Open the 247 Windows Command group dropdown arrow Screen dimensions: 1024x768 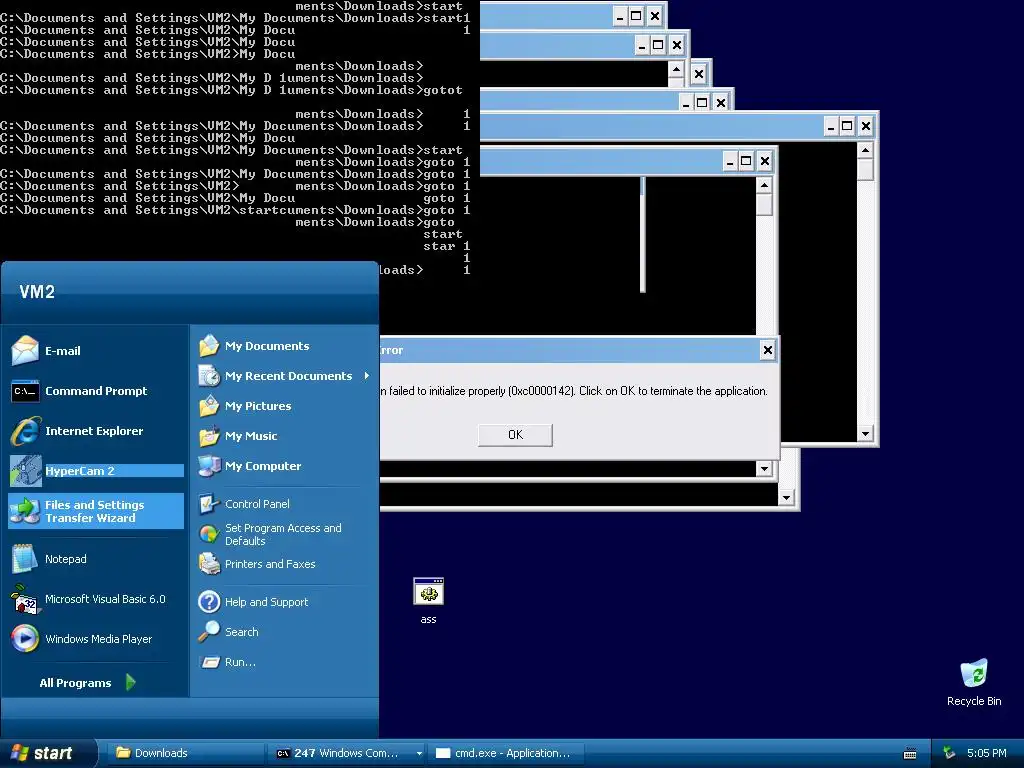[419, 754]
